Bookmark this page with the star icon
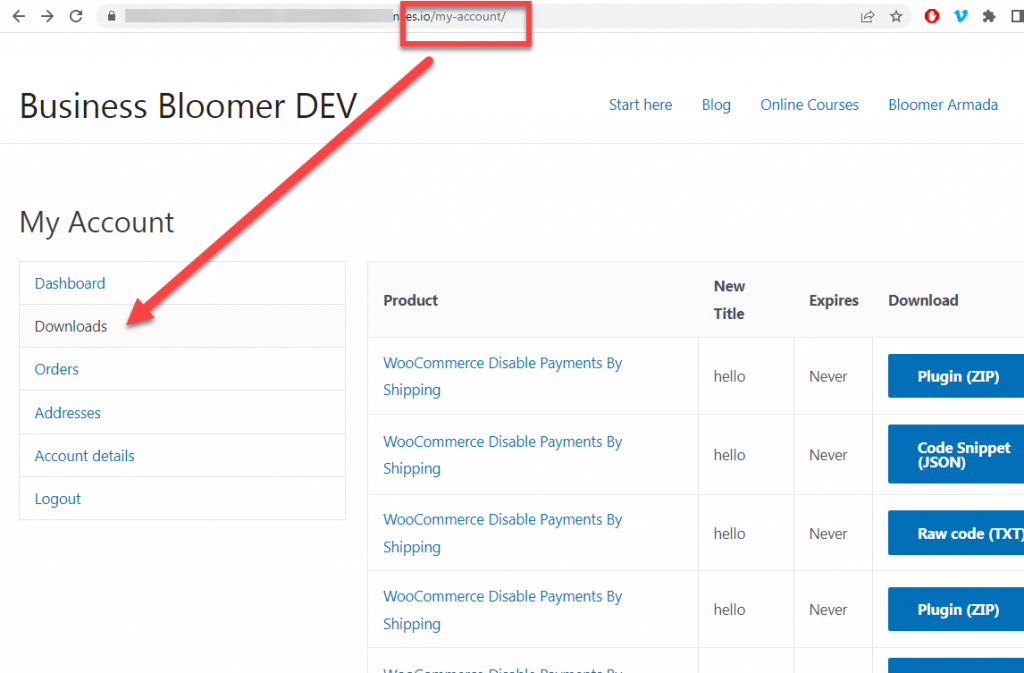Screen dimensions: 1024x673 (x=896, y=16)
